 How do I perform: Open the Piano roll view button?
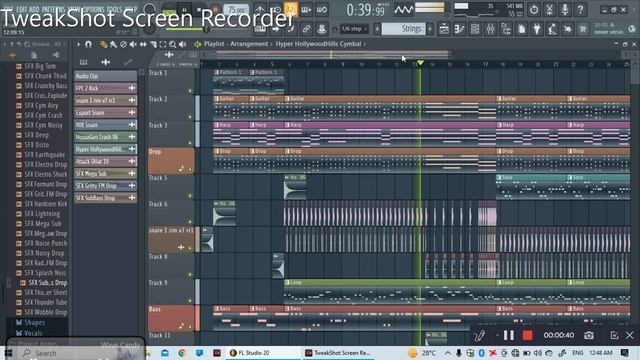pos(460,29)
